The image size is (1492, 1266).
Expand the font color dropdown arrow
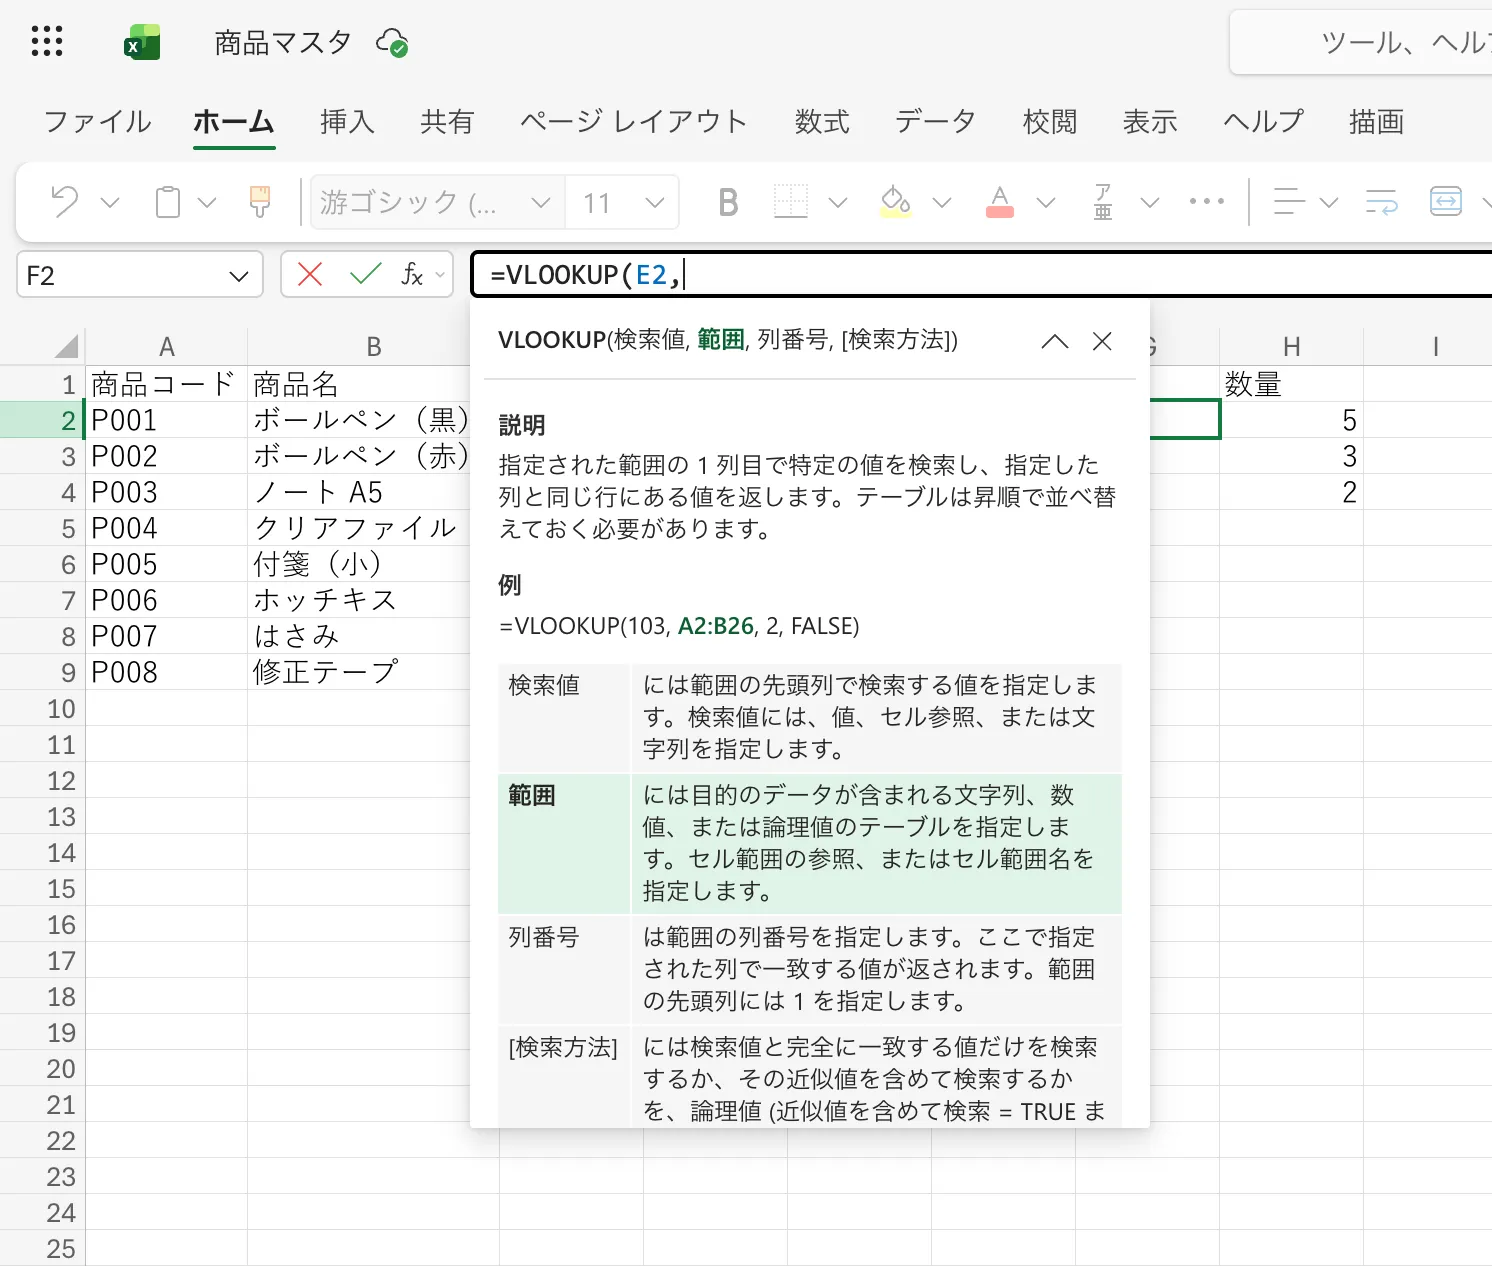[1046, 203]
